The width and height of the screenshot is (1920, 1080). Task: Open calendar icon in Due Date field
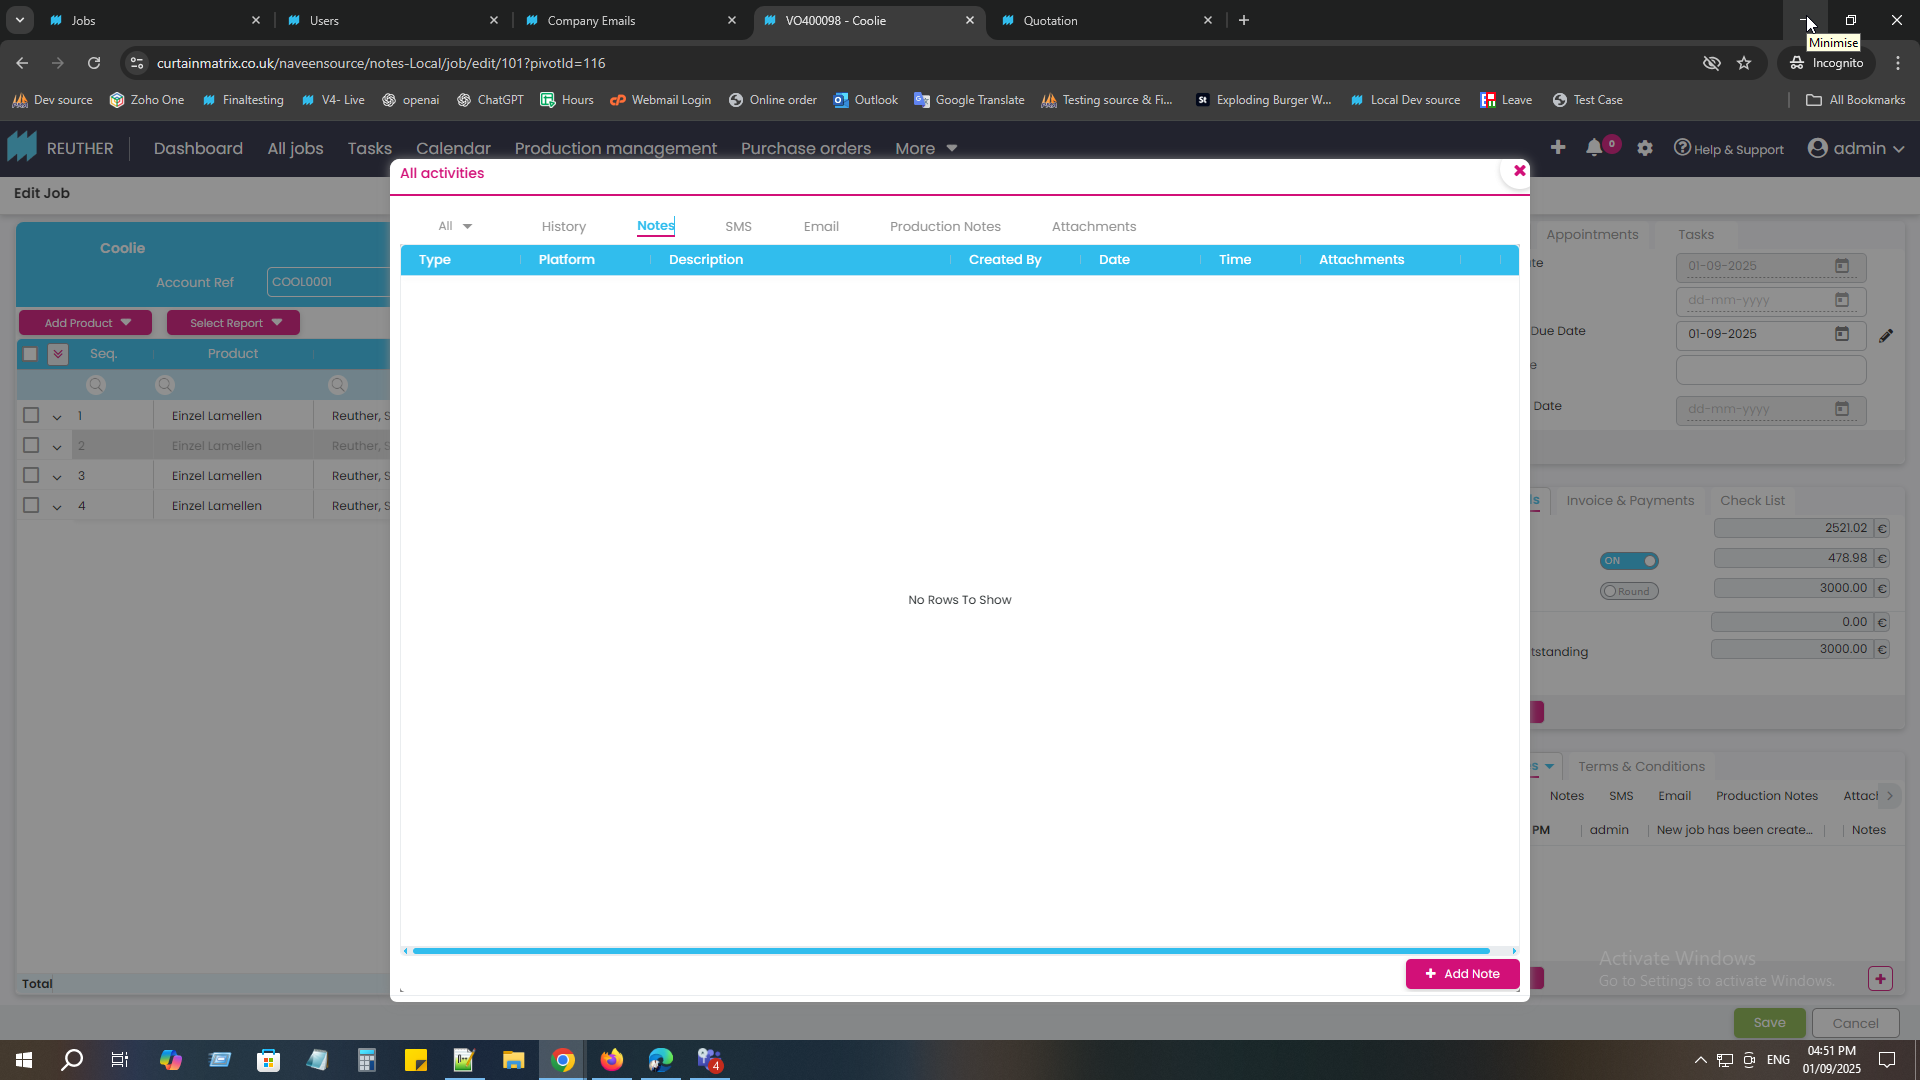coord(1842,334)
